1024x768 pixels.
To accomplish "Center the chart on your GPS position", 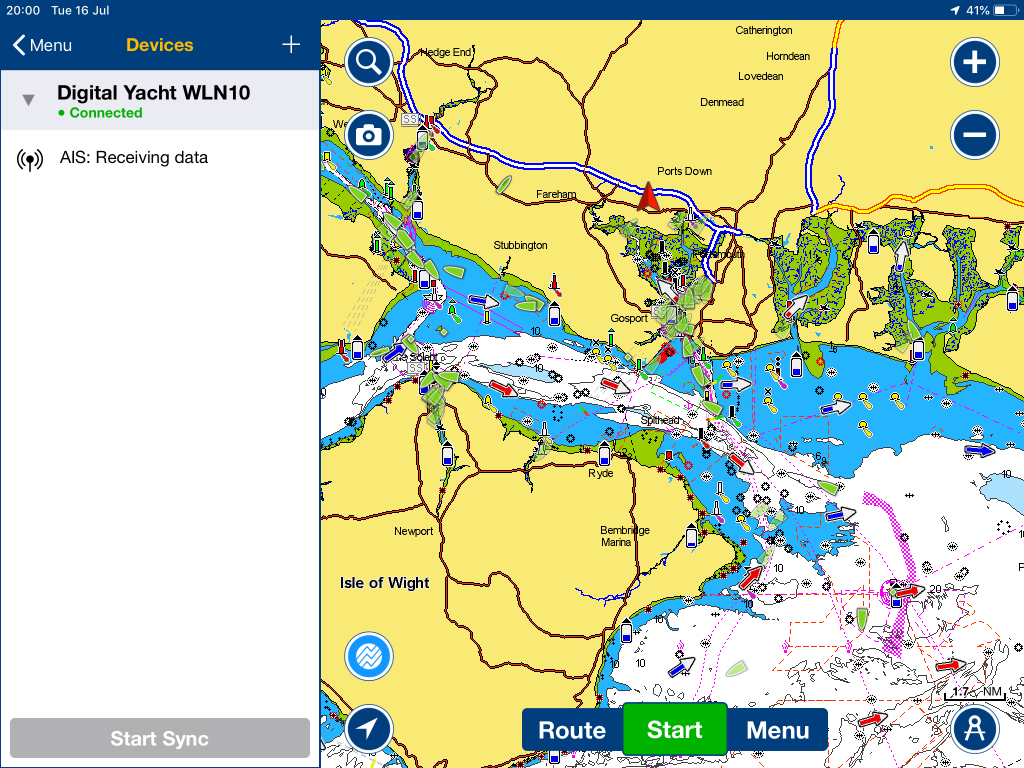I will pos(368,728).
